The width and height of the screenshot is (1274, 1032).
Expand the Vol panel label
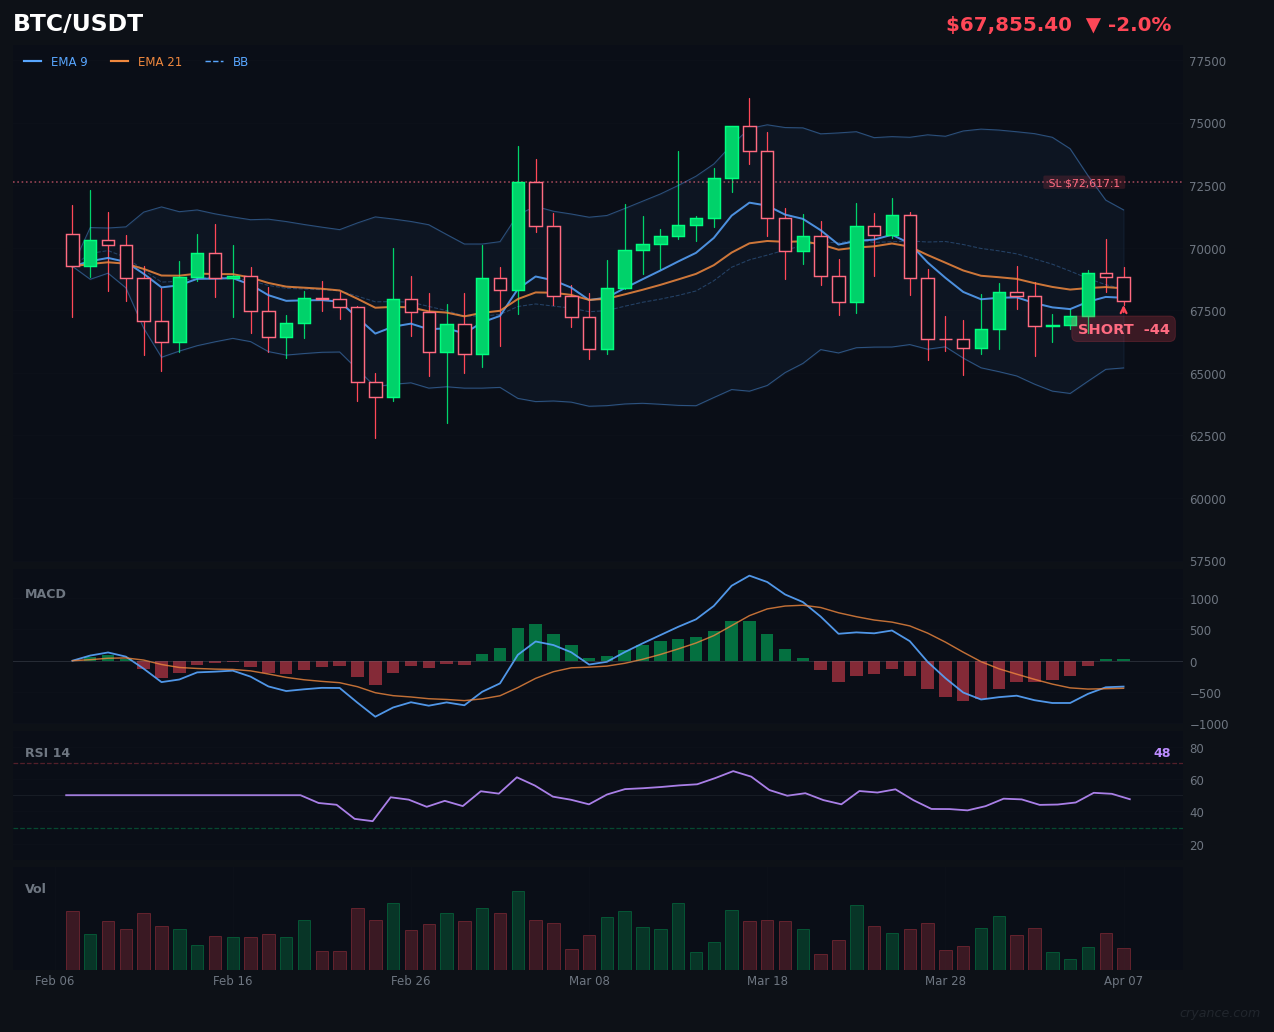[x=35, y=889]
